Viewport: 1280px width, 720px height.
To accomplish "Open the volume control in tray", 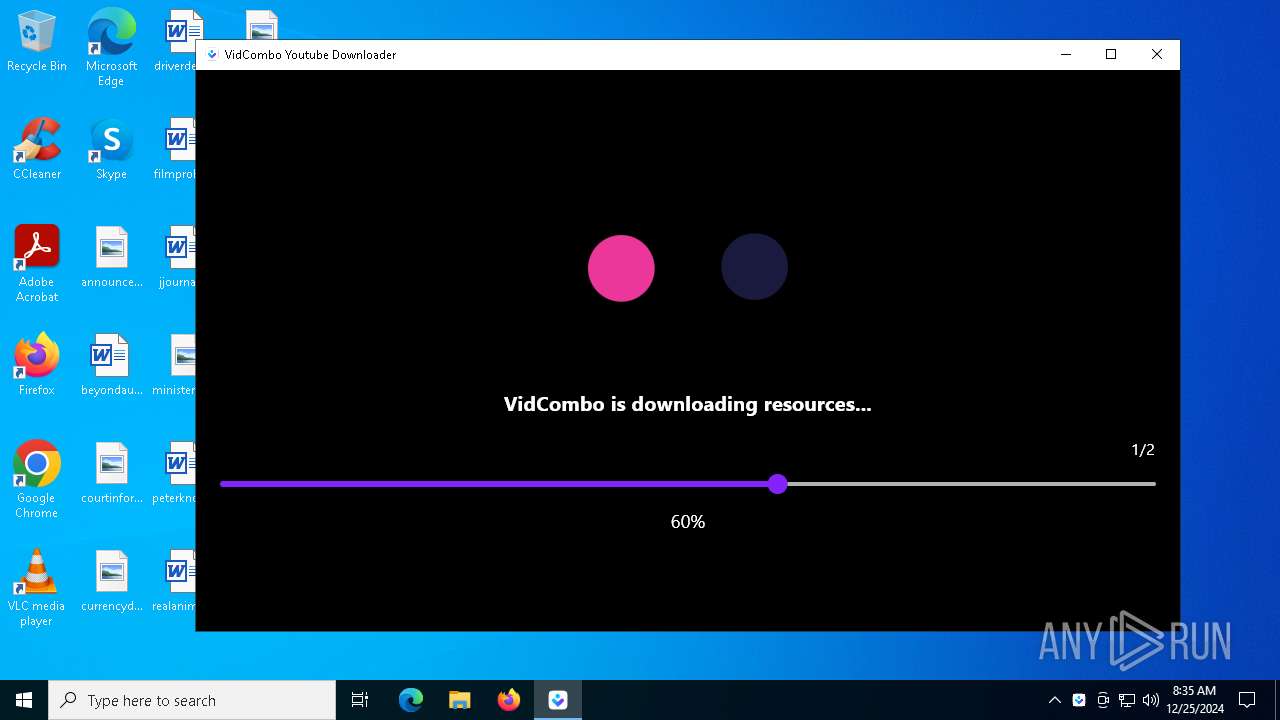I will tap(1151, 700).
